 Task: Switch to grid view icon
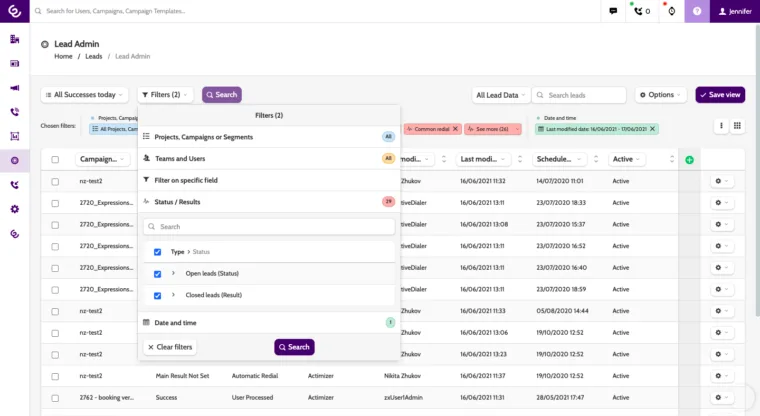(x=737, y=126)
